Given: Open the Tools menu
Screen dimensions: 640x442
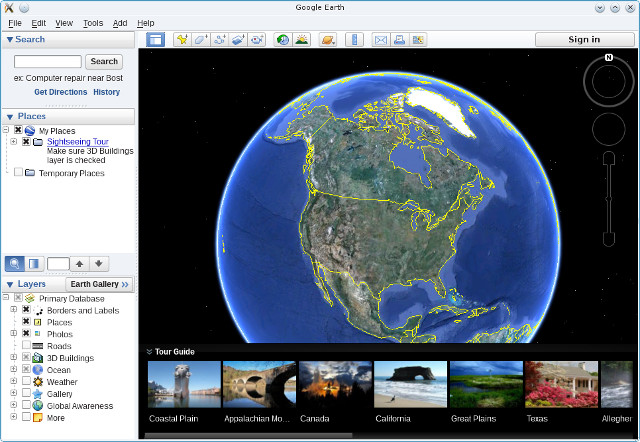Looking at the screenshot, I should coord(93,23).
